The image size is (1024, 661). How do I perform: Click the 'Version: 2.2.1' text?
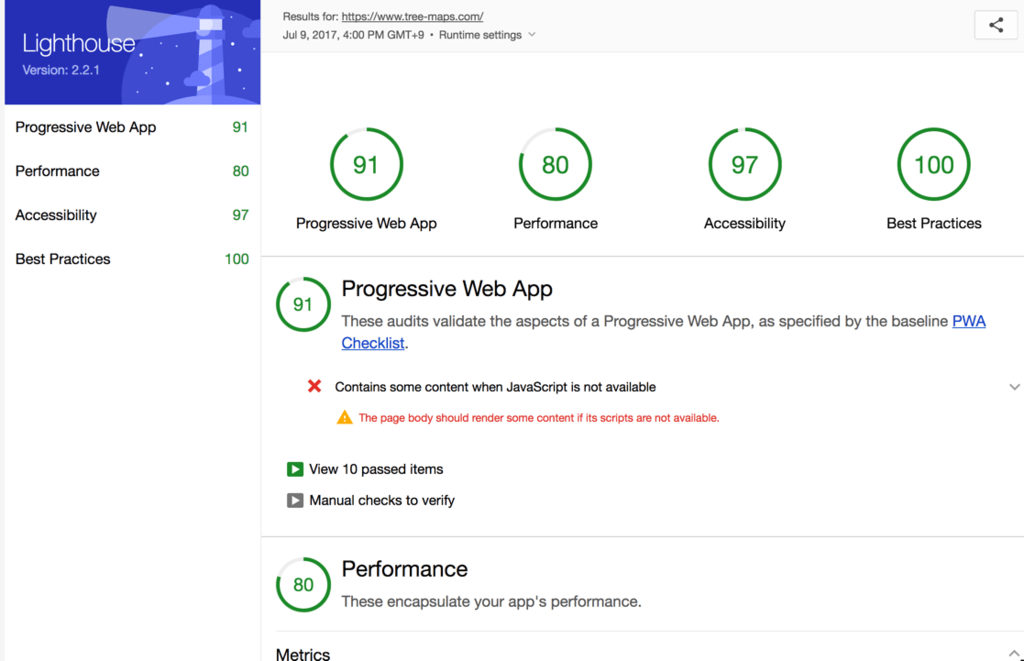pyautogui.click(x=61, y=70)
